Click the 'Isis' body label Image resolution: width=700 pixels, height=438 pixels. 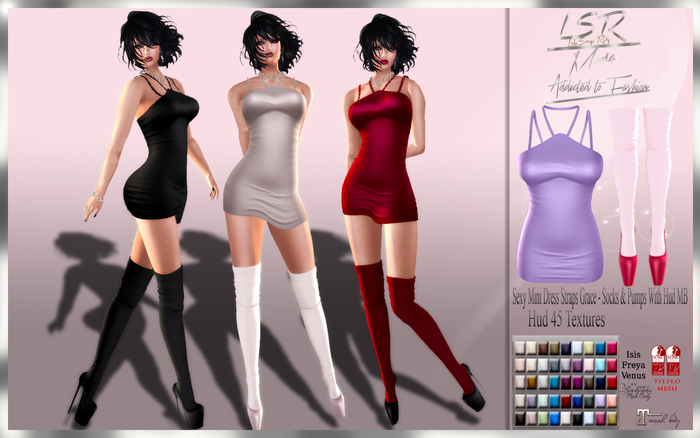point(633,355)
